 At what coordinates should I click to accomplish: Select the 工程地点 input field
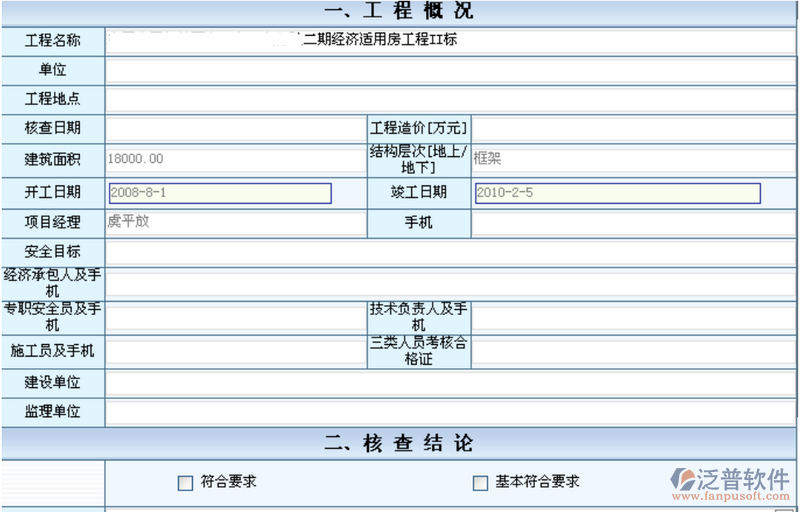pyautogui.click(x=450, y=100)
